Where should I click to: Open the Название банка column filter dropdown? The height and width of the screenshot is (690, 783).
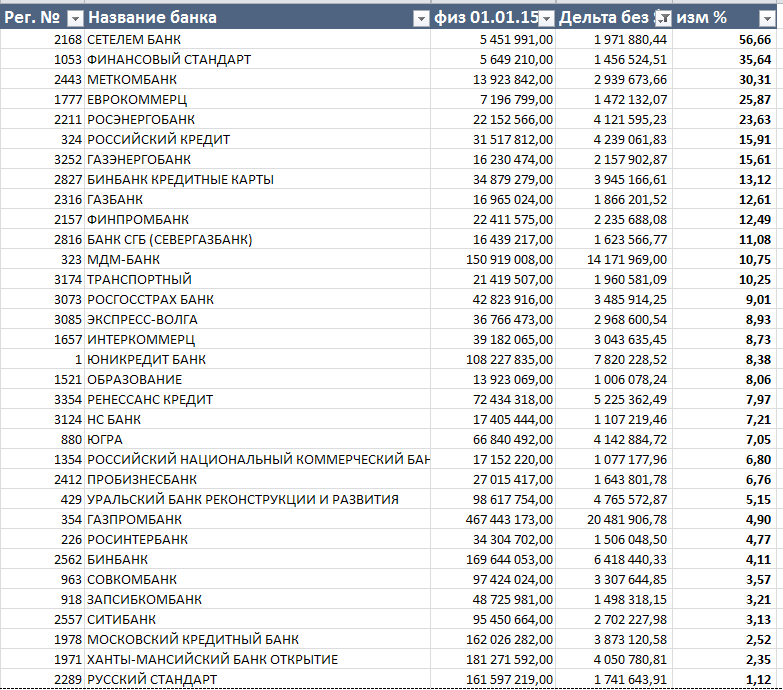tap(421, 18)
